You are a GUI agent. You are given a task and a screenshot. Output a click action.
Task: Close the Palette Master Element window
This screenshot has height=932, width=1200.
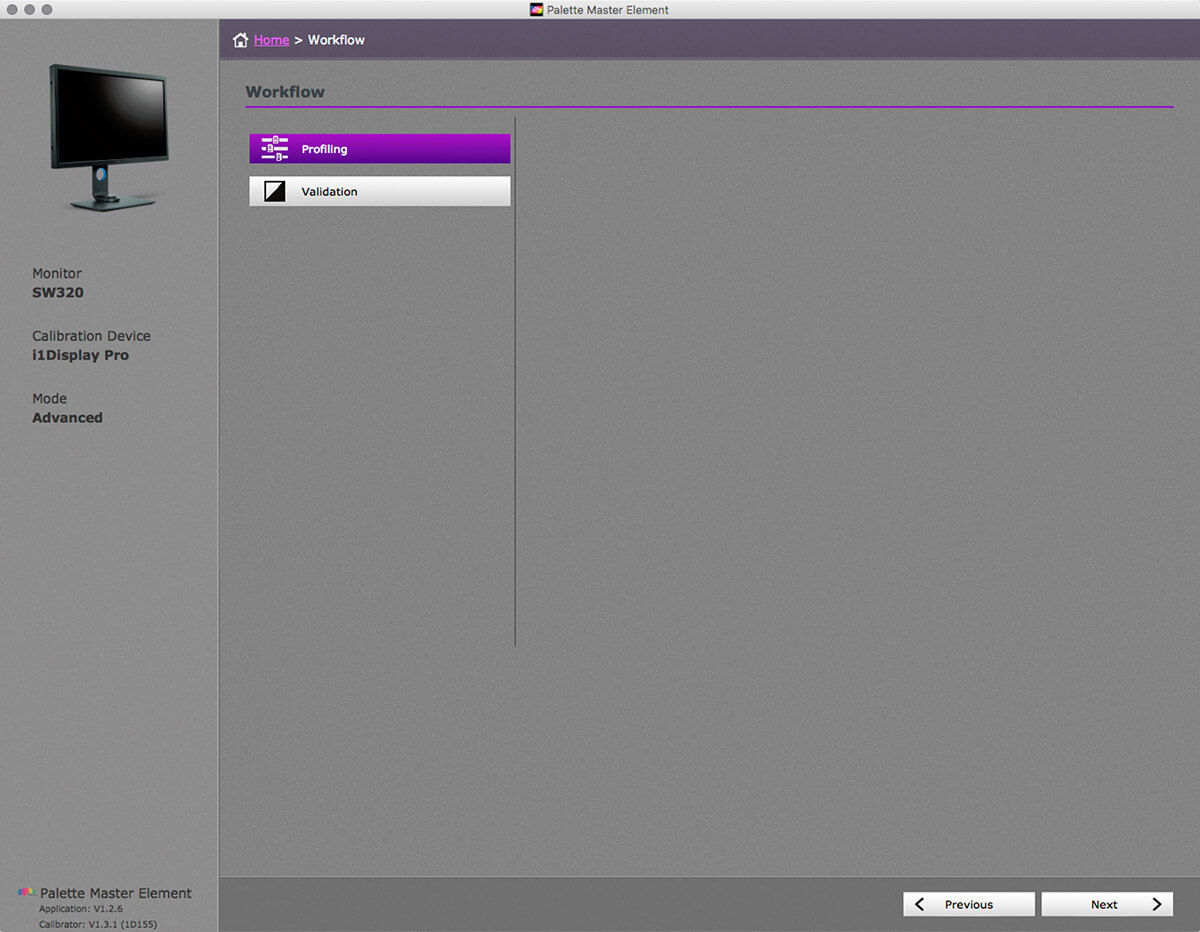pyautogui.click(x=11, y=9)
